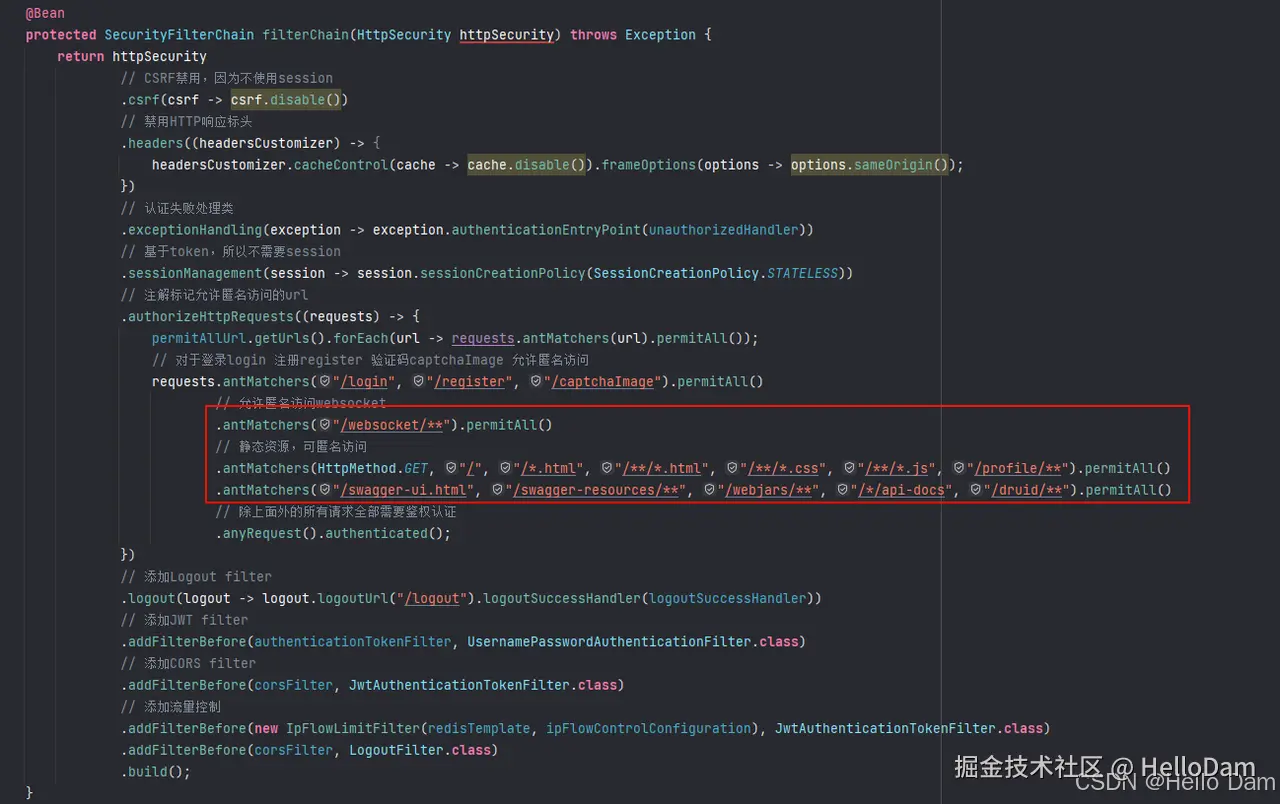The width and height of the screenshot is (1280, 804).
Task: Click LogoutFilter.class
Action: pyautogui.click(x=420, y=750)
